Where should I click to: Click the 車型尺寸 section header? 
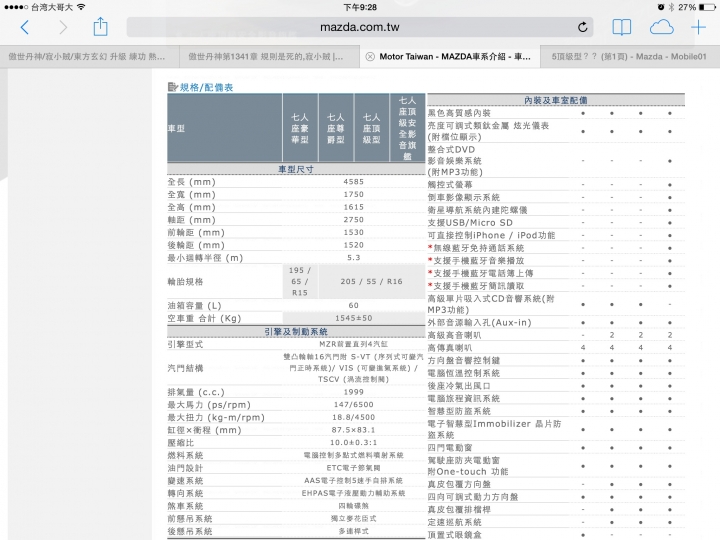pyautogui.click(x=296, y=169)
